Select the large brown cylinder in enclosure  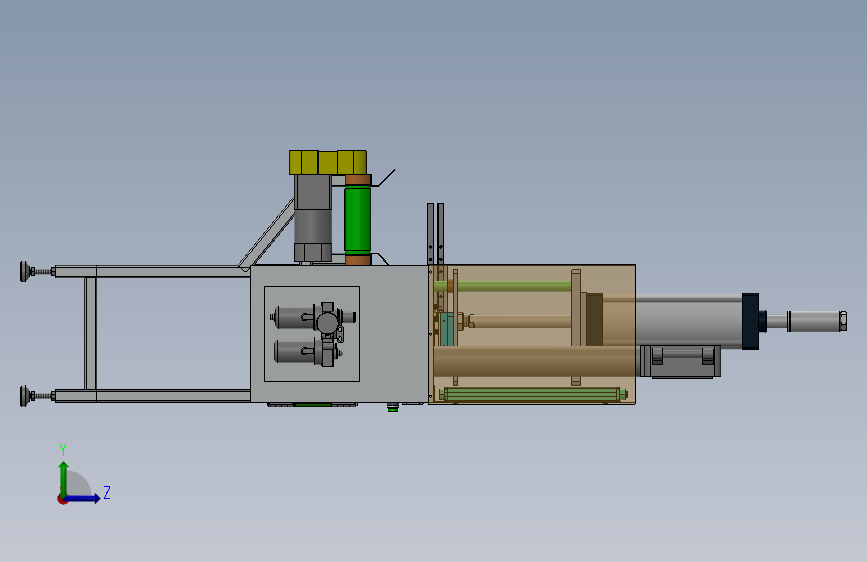pos(534,361)
